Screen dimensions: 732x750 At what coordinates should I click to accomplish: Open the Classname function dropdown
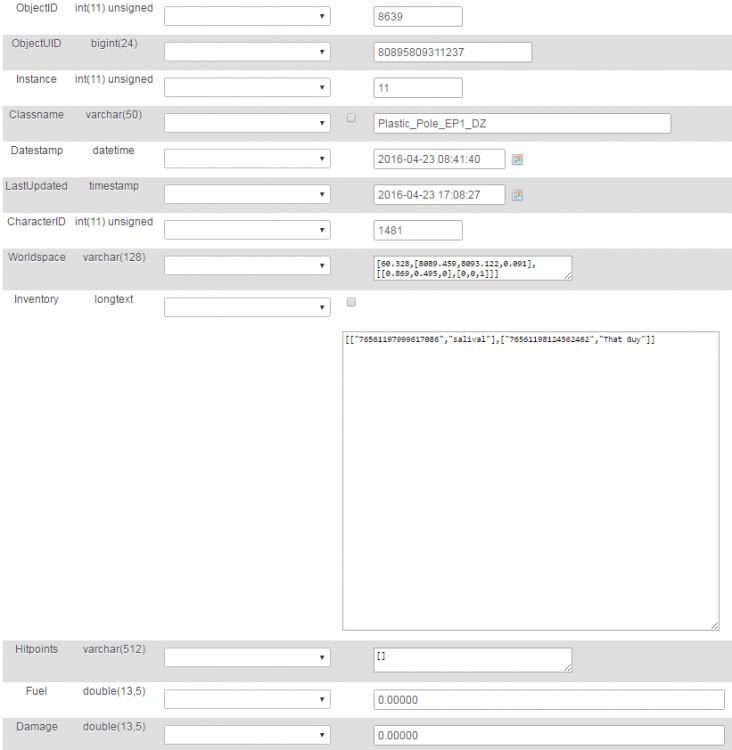(246, 123)
